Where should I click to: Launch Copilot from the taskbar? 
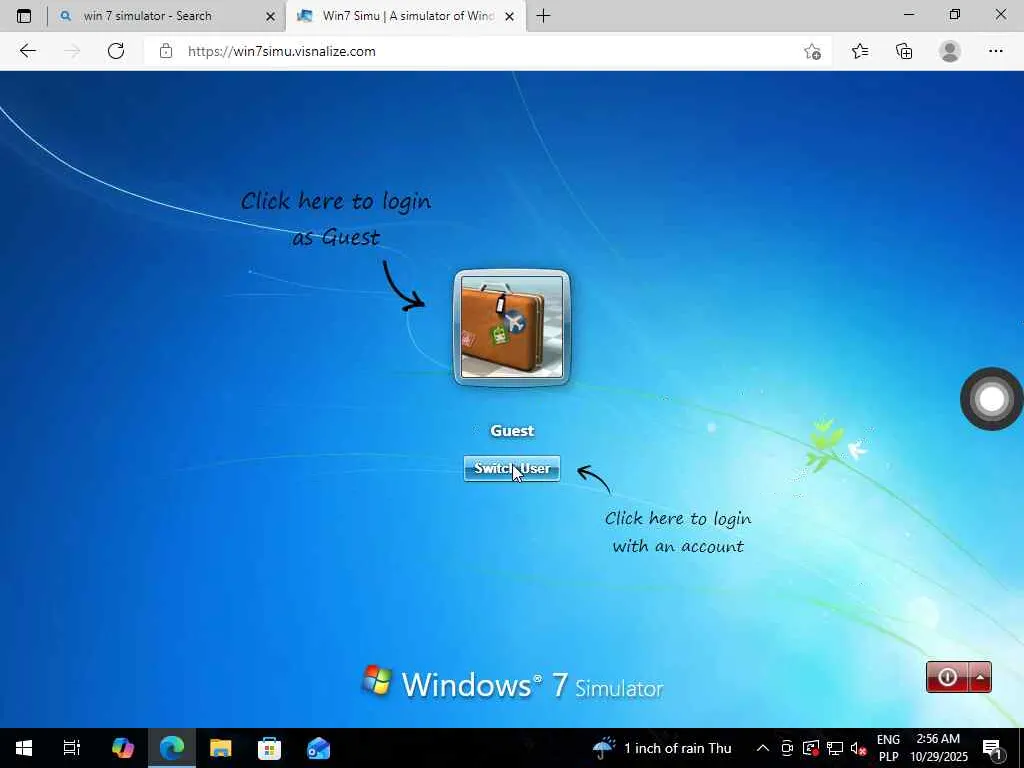(x=123, y=748)
